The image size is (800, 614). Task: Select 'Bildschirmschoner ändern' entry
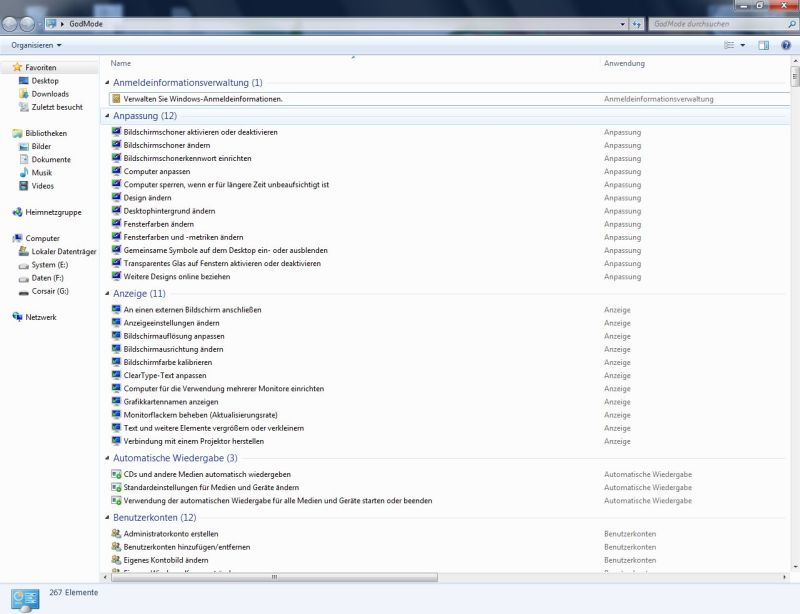(x=166, y=145)
